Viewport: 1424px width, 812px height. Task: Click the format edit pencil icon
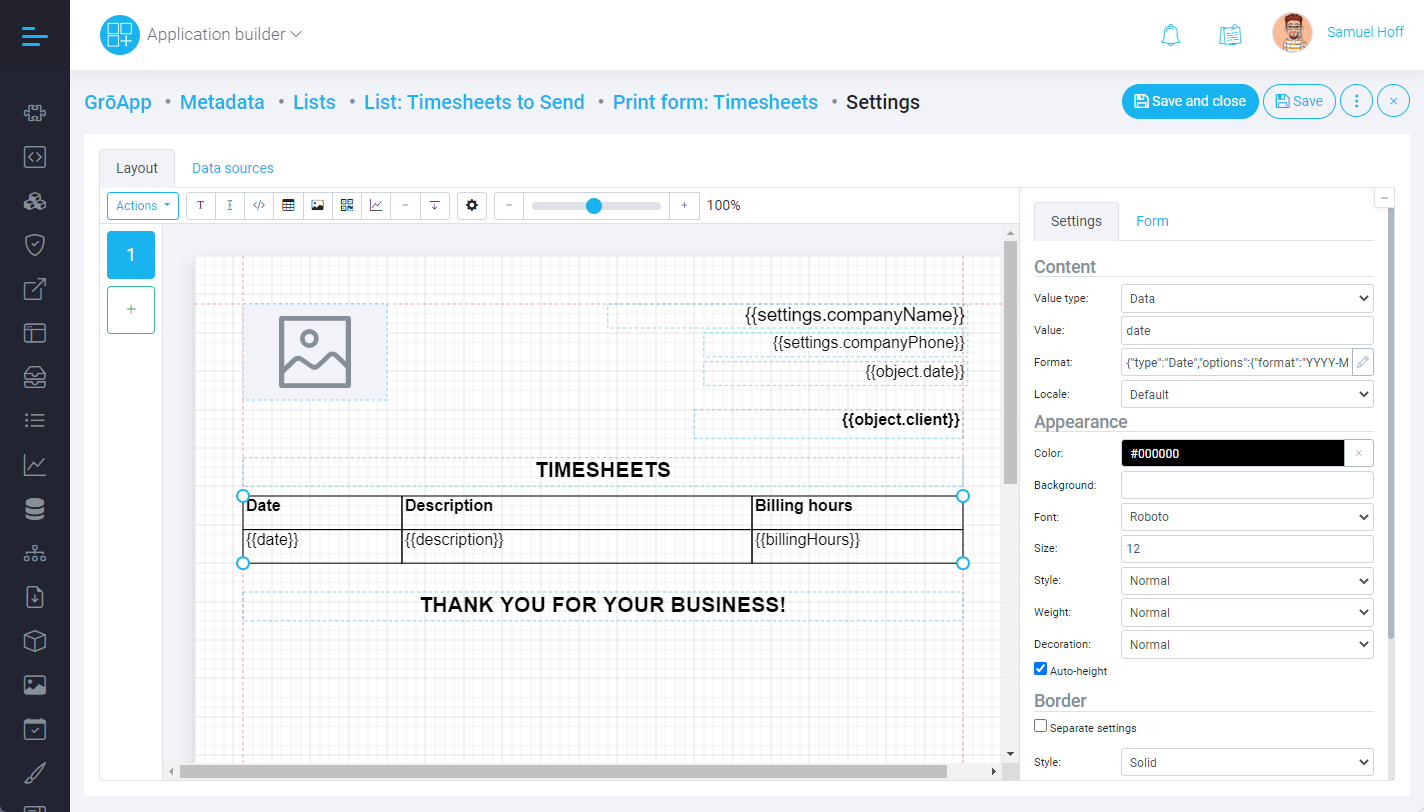1362,362
